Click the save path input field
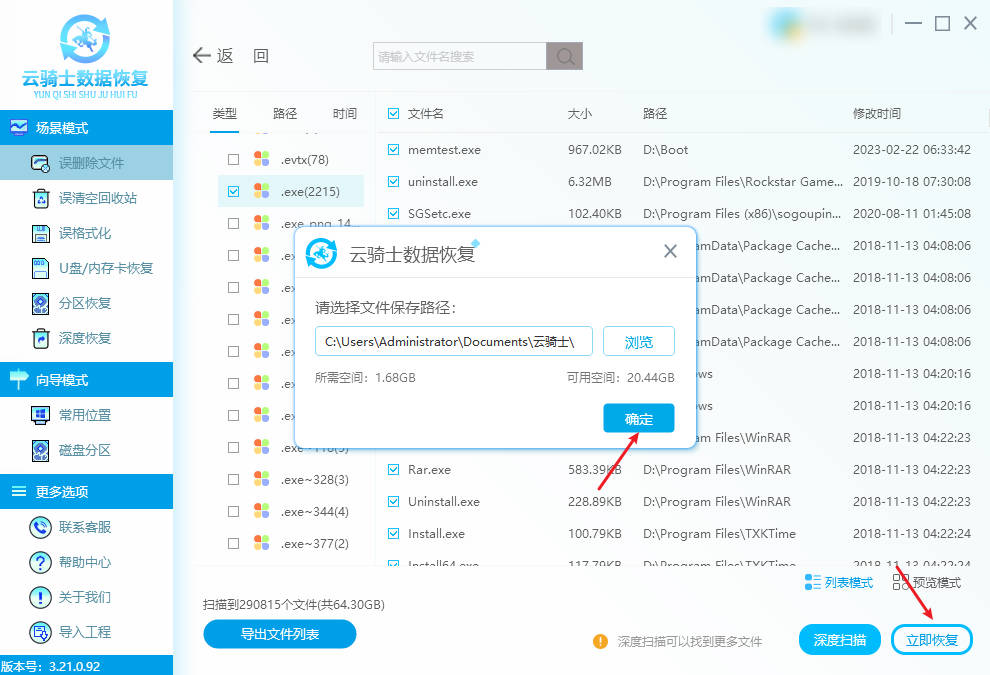 coord(454,342)
